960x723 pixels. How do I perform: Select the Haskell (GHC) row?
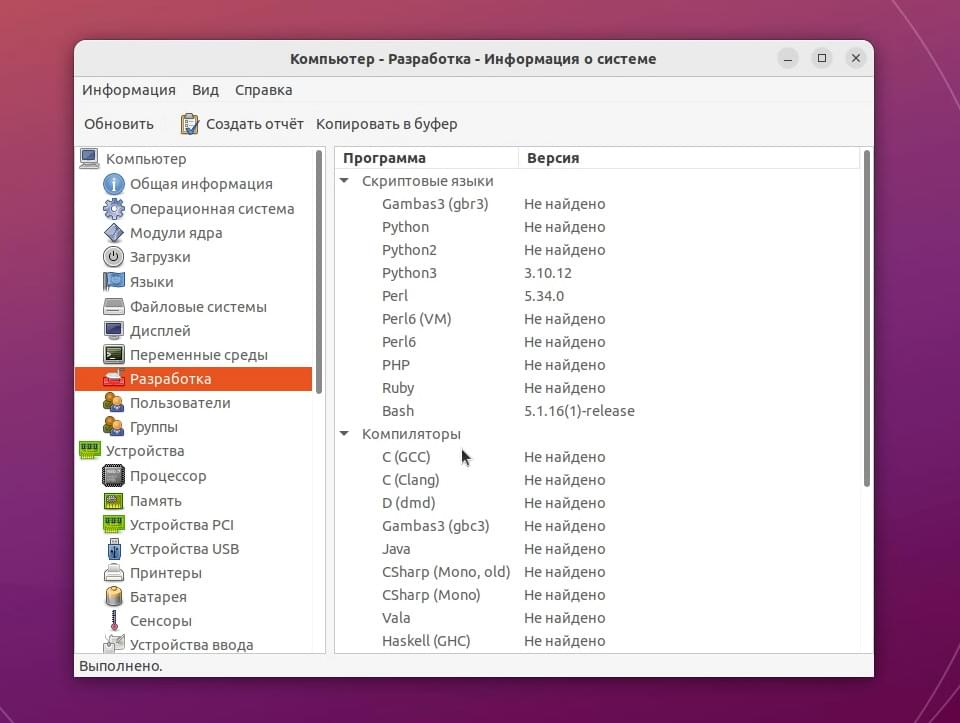pyautogui.click(x=598, y=641)
